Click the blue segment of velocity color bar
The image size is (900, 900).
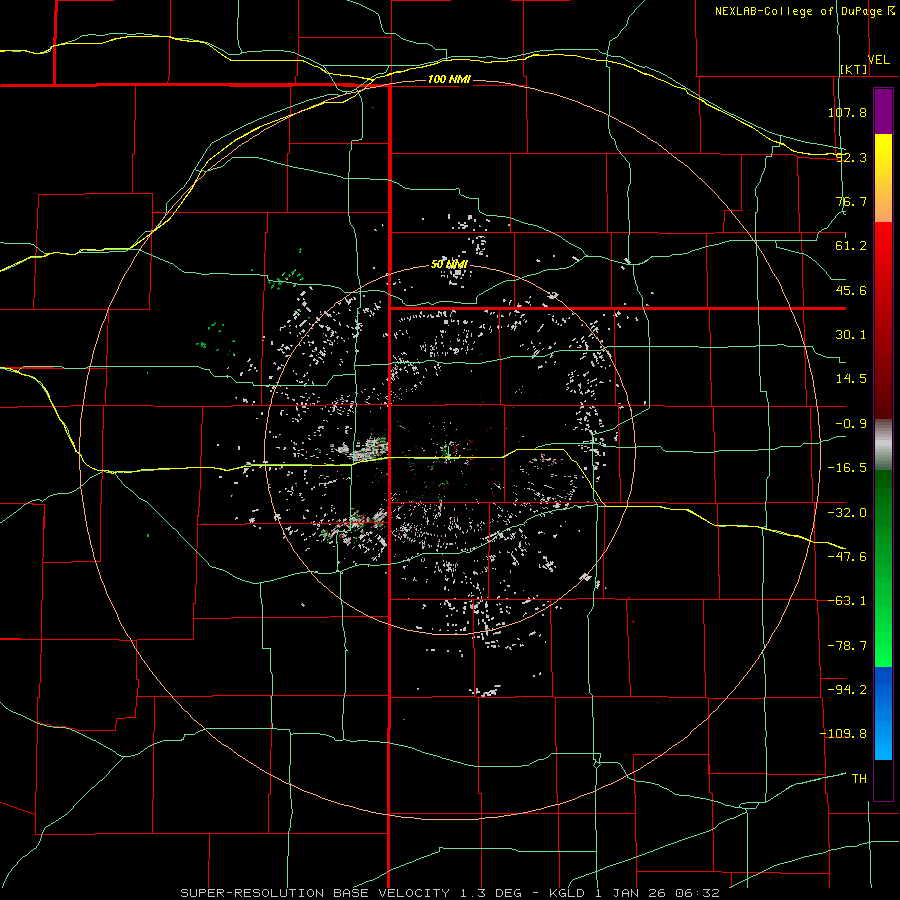[x=883, y=713]
